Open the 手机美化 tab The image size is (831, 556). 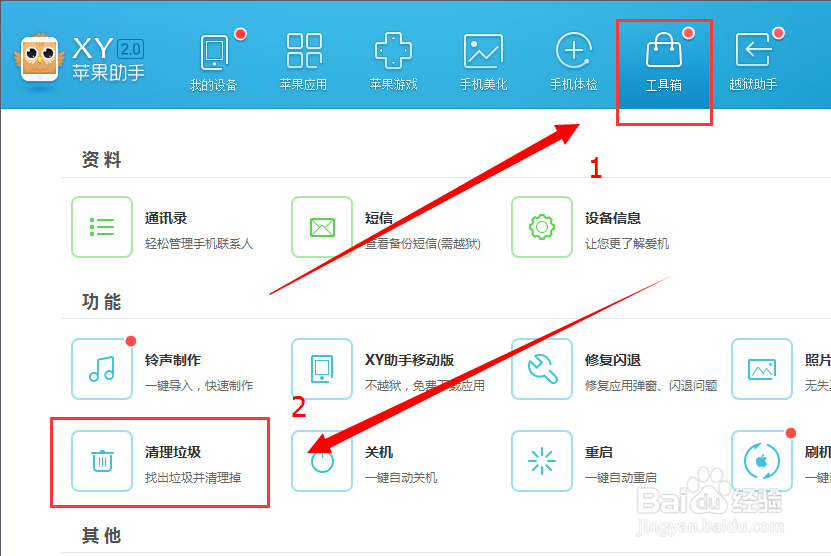coord(483,62)
